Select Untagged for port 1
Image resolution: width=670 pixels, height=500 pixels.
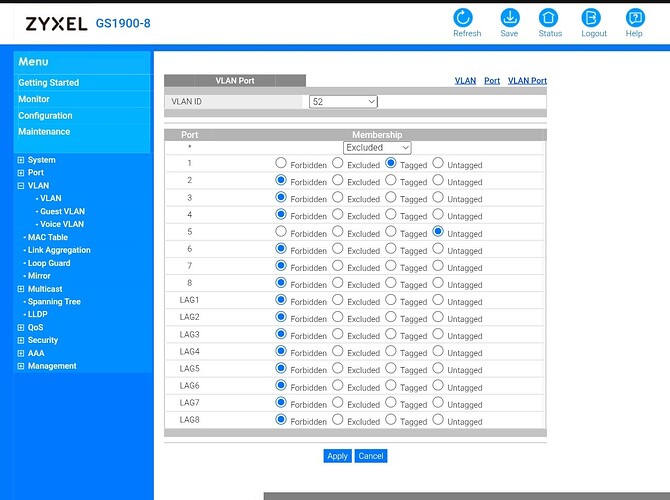(x=438, y=164)
